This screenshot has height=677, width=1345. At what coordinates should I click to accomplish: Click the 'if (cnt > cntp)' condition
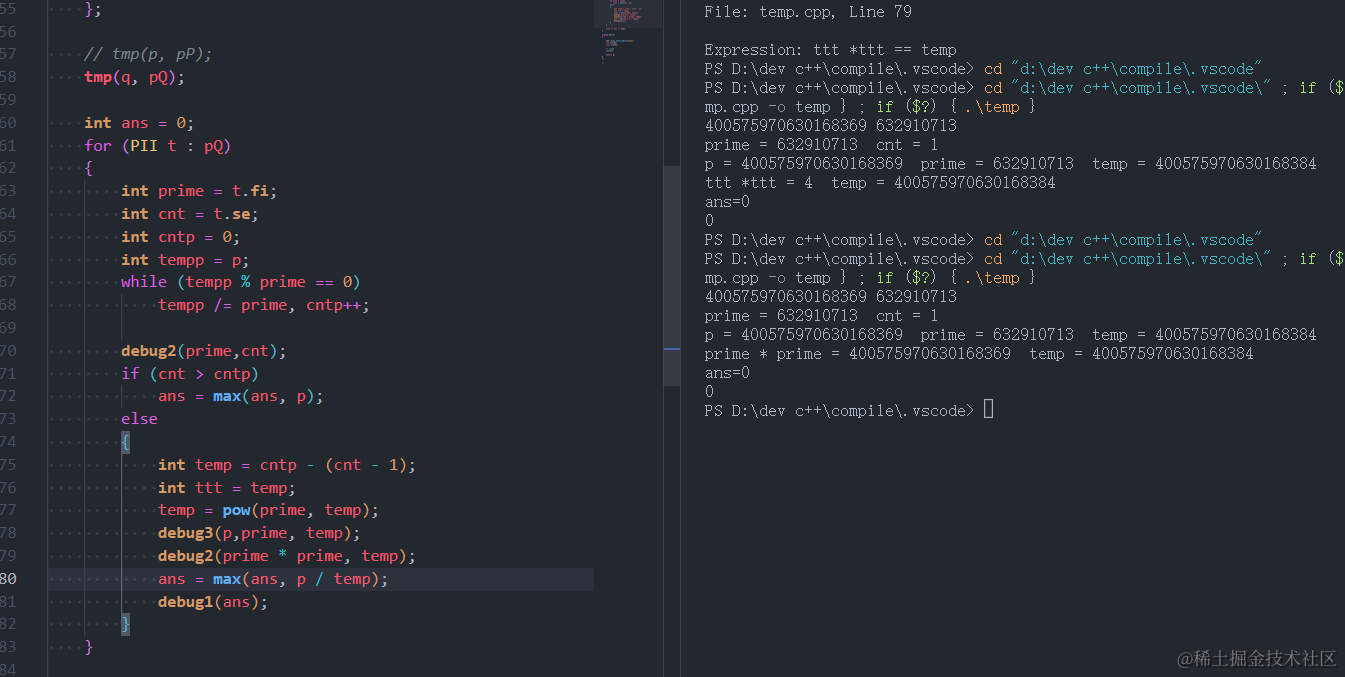(x=190, y=373)
